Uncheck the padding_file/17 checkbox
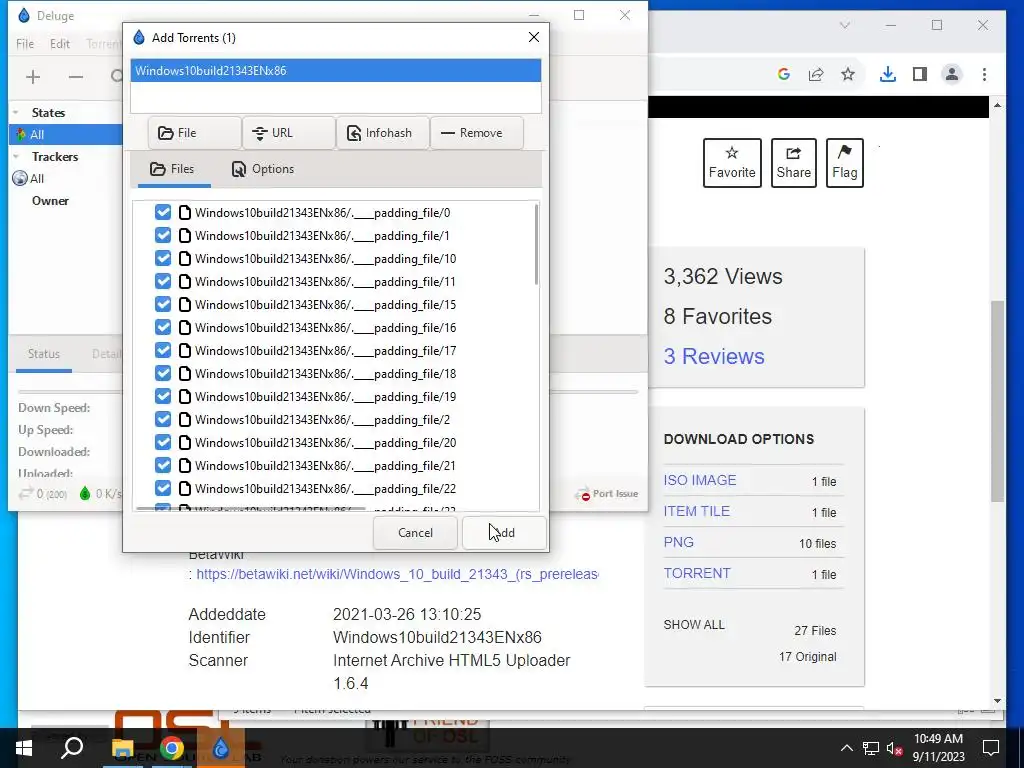Image resolution: width=1024 pixels, height=768 pixels. (x=163, y=350)
